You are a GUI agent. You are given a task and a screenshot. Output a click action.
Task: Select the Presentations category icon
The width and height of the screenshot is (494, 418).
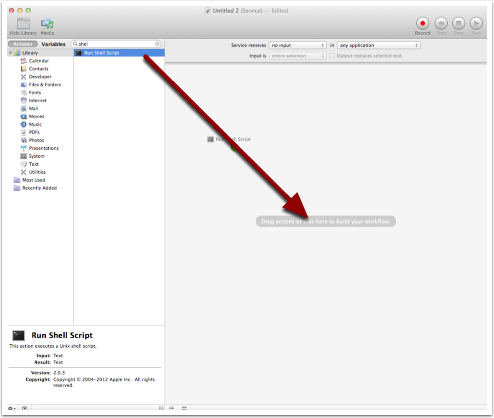tap(23, 148)
